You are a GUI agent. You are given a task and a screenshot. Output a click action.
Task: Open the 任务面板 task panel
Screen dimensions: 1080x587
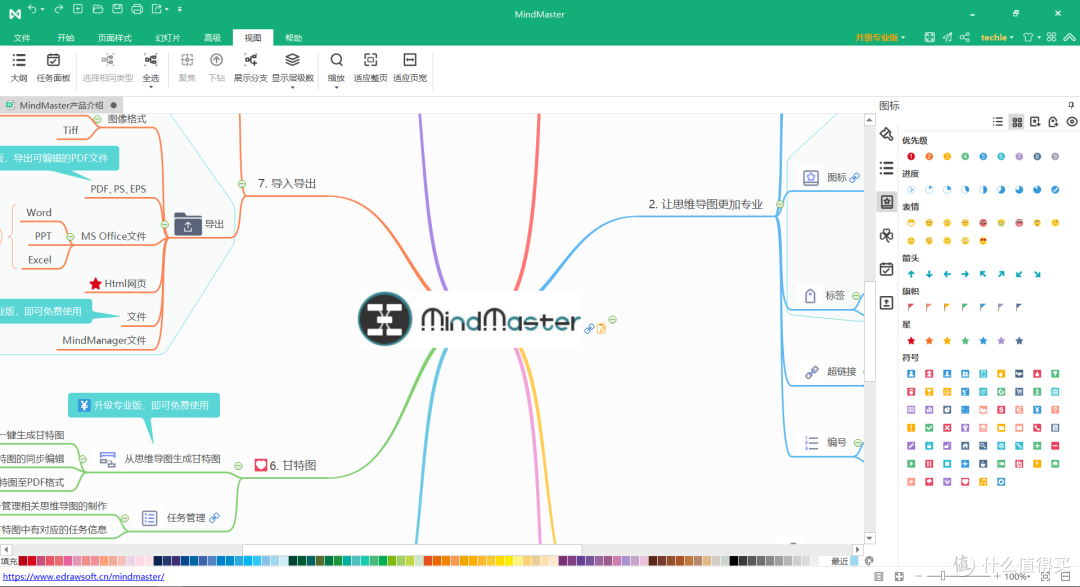coord(53,68)
